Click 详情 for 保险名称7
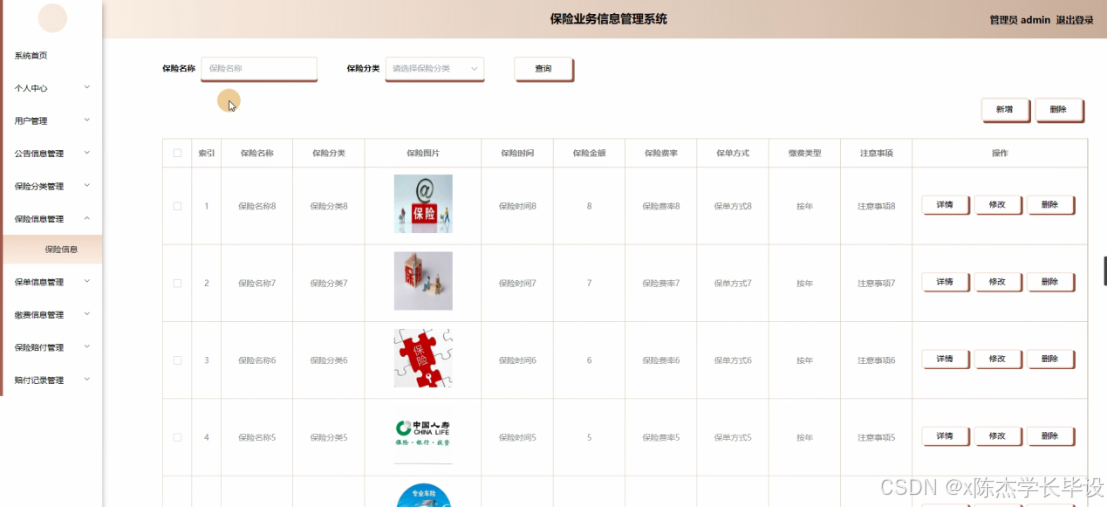 945,282
